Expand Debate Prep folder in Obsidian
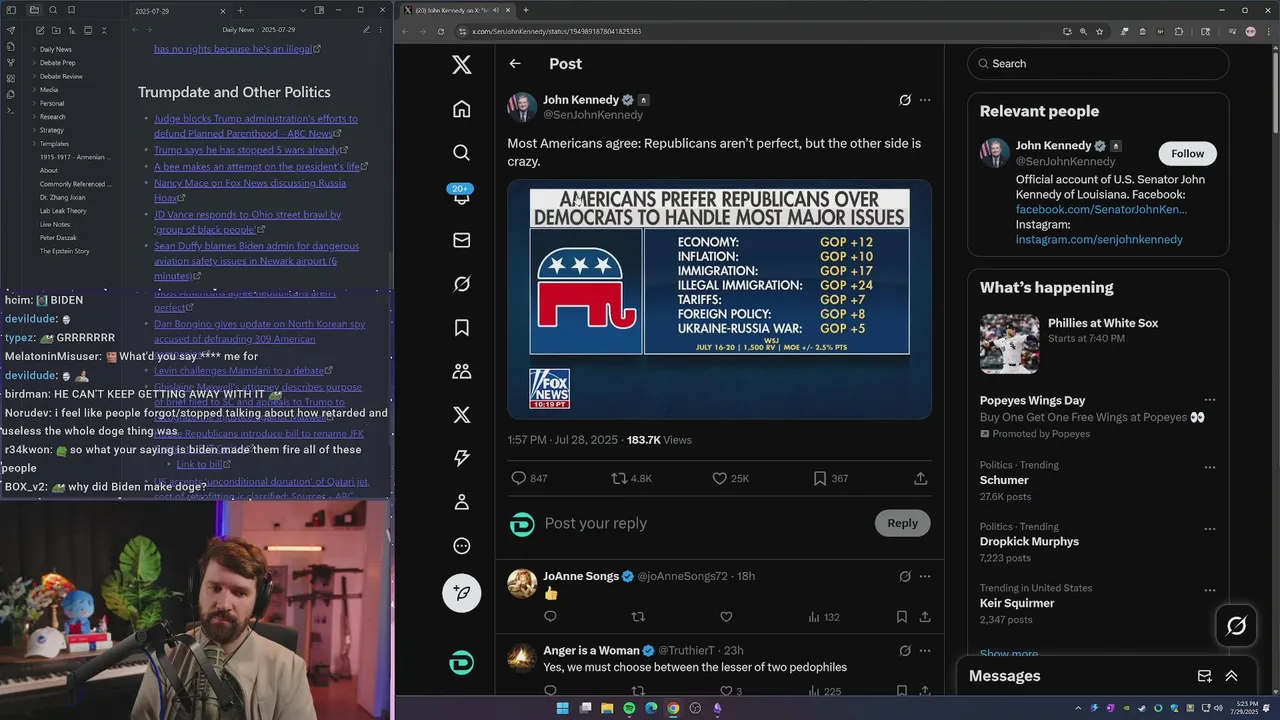This screenshot has height=720, width=1280. tap(33, 63)
